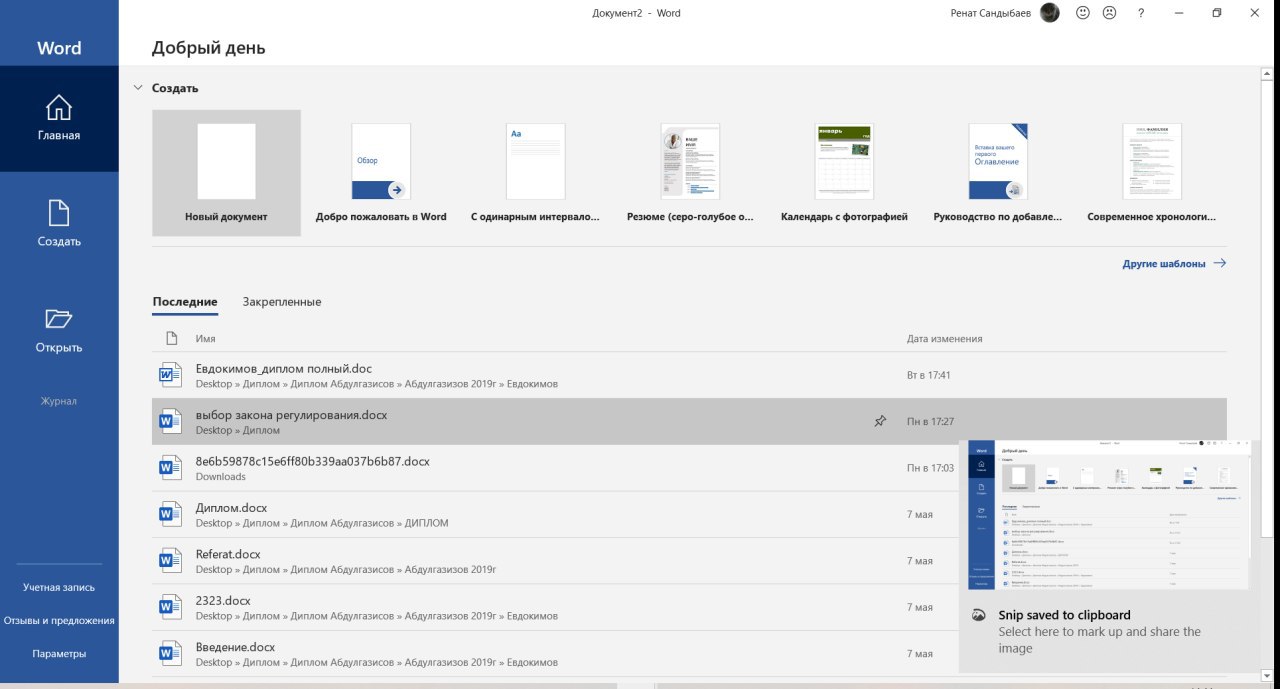
Task: Click the Открыть folder sidebar icon
Action: point(59,319)
